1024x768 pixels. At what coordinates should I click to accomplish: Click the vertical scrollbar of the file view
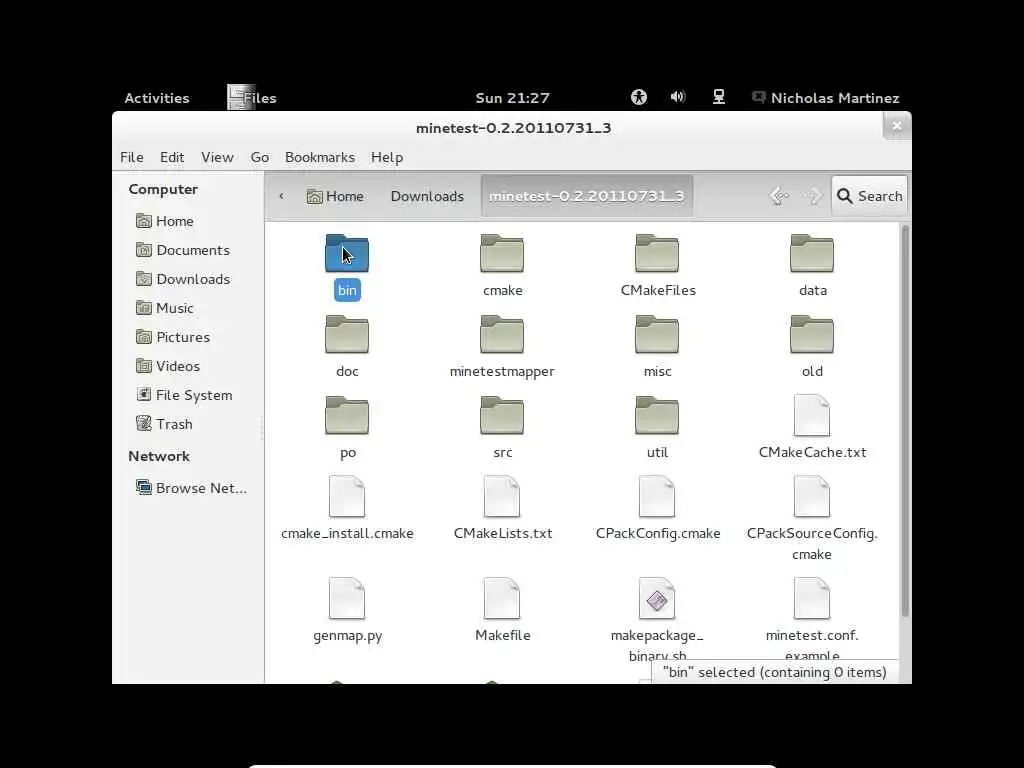tap(905, 421)
